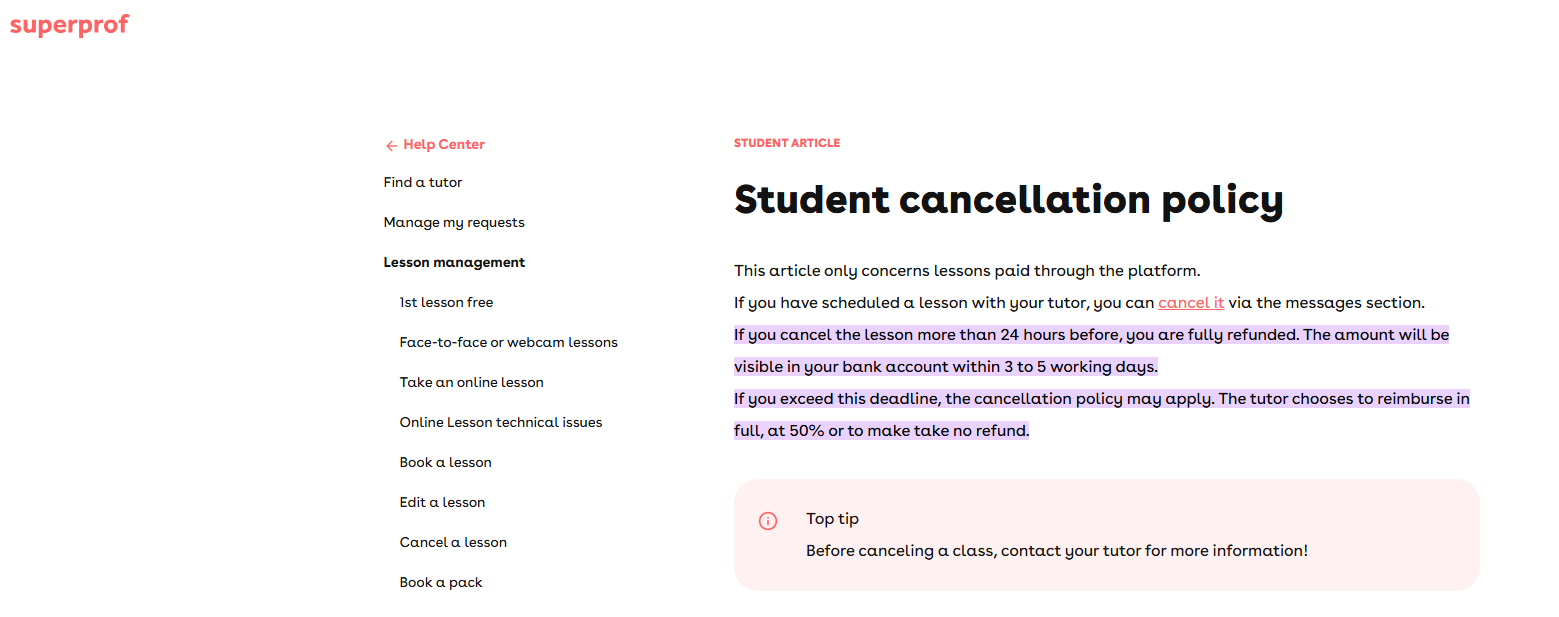
Task: Open the Book a lesson article
Action: pyautogui.click(x=445, y=463)
